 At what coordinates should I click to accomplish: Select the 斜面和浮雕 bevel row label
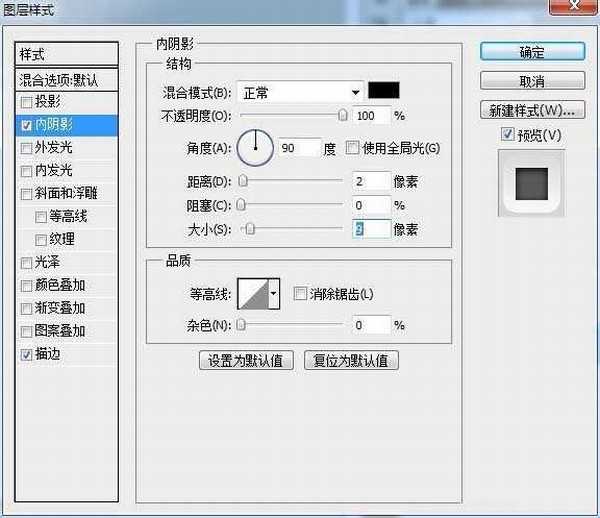(66, 193)
